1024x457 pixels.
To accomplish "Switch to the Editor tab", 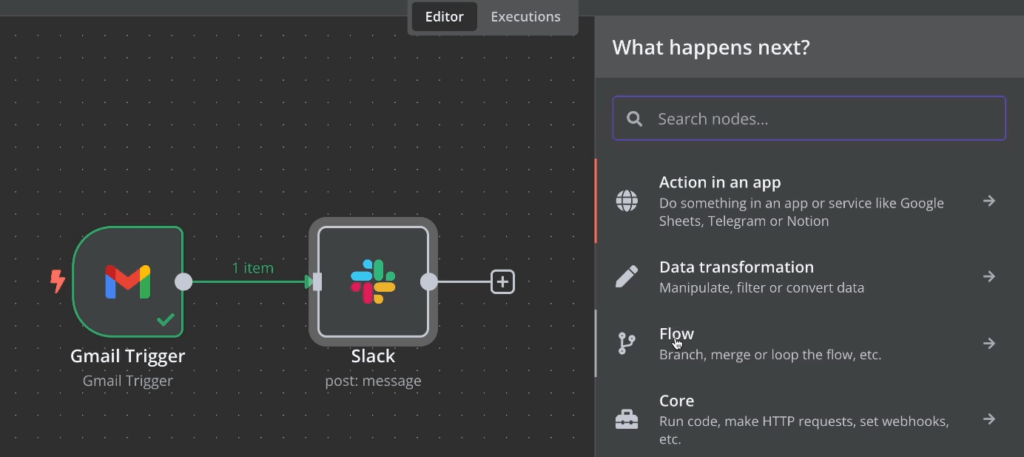I will [x=445, y=17].
